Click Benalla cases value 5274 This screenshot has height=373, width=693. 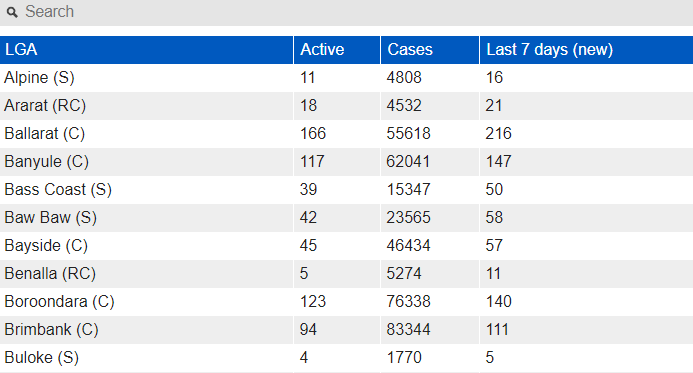404,274
